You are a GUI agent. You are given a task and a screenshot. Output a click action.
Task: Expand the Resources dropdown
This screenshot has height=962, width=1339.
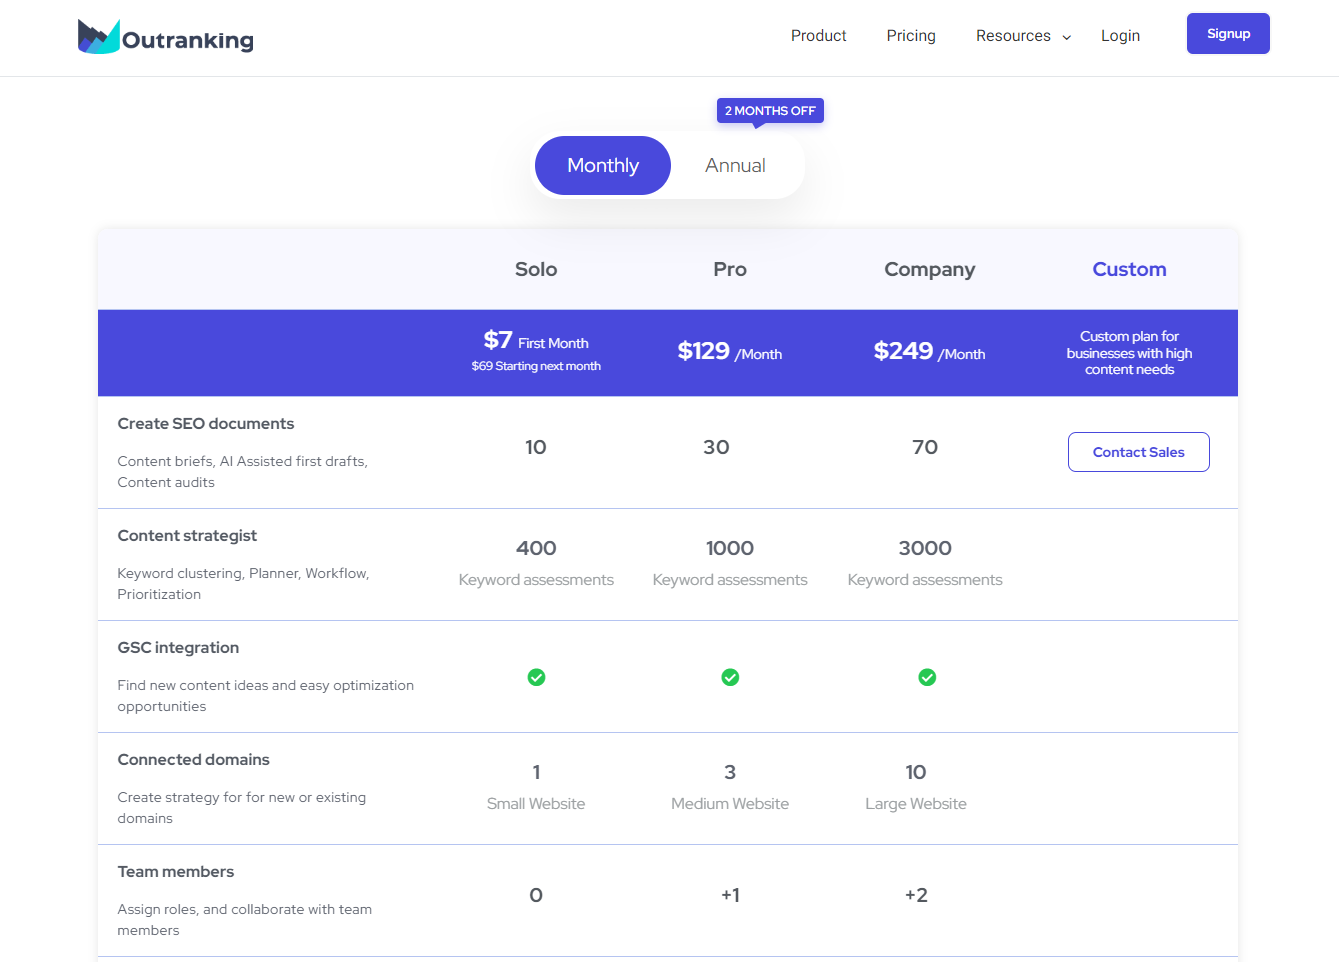[1023, 36]
